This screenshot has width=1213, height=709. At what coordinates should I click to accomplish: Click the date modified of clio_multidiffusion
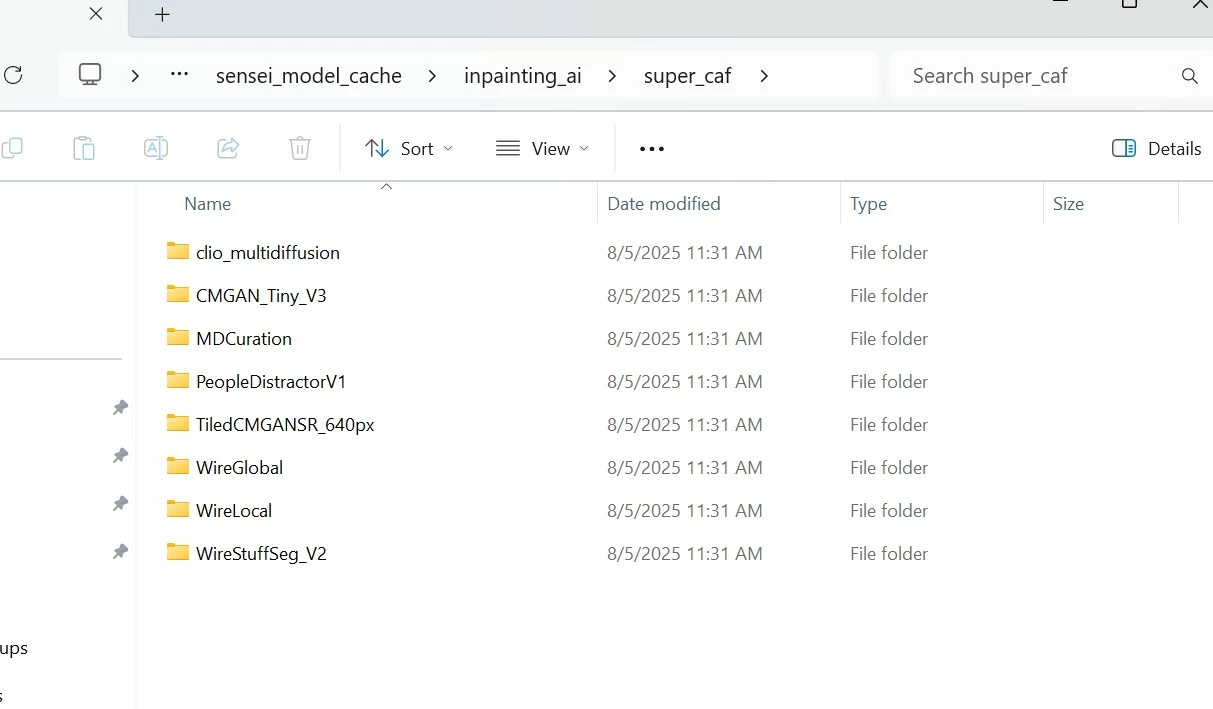pyautogui.click(x=685, y=253)
